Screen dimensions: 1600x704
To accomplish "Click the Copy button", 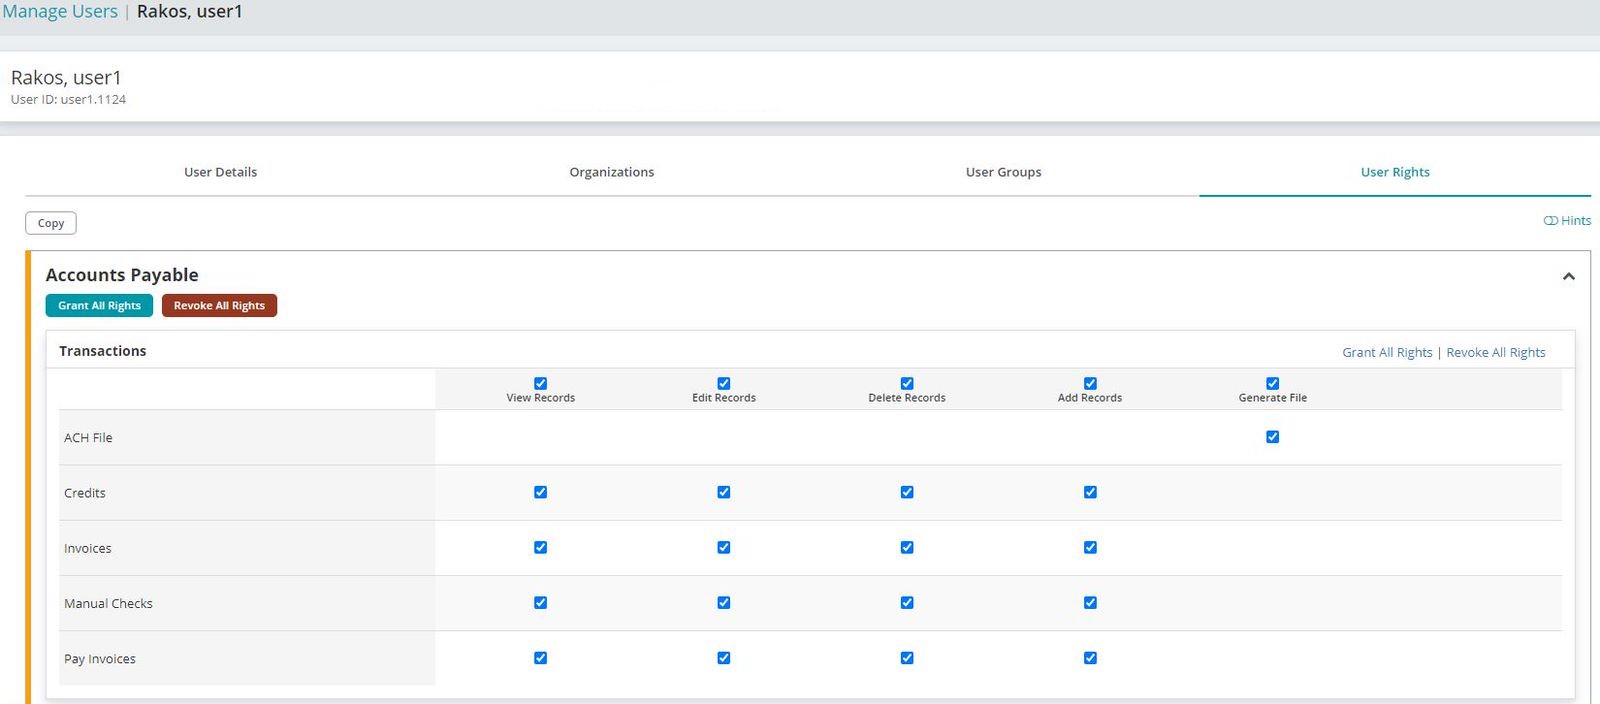I will point(51,223).
